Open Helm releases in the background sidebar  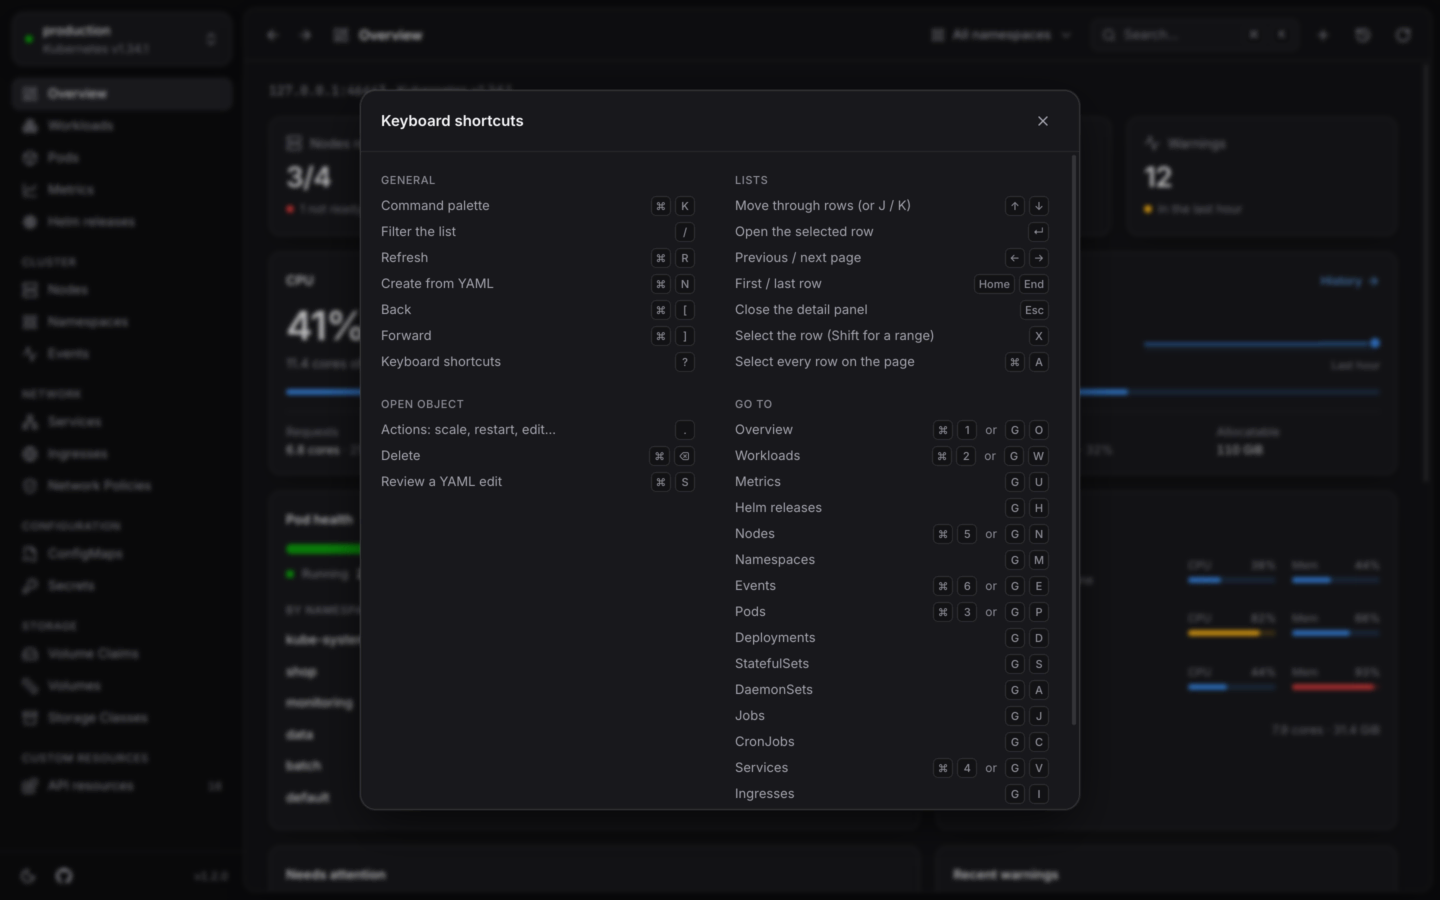(122, 222)
